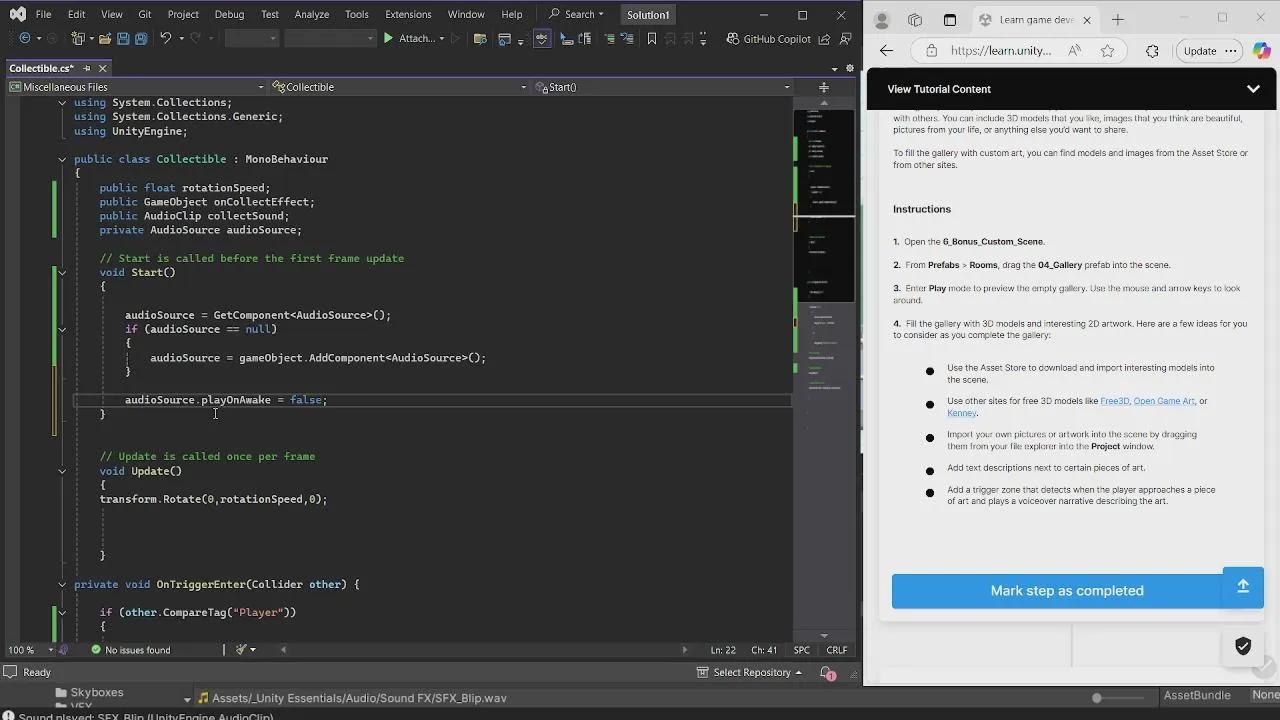Image resolution: width=1280 pixels, height=720 pixels.
Task: Click the SPC indentation indicator
Action: coord(802,650)
